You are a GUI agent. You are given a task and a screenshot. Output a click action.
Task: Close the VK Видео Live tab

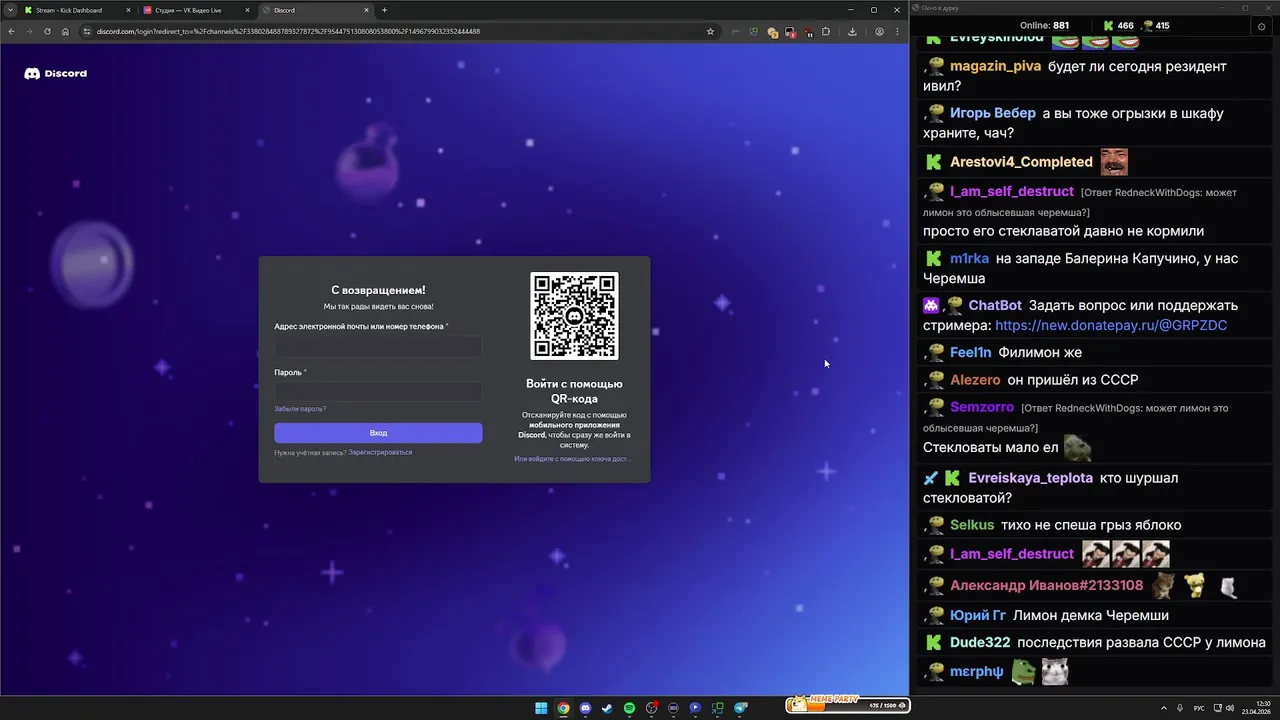(x=247, y=10)
